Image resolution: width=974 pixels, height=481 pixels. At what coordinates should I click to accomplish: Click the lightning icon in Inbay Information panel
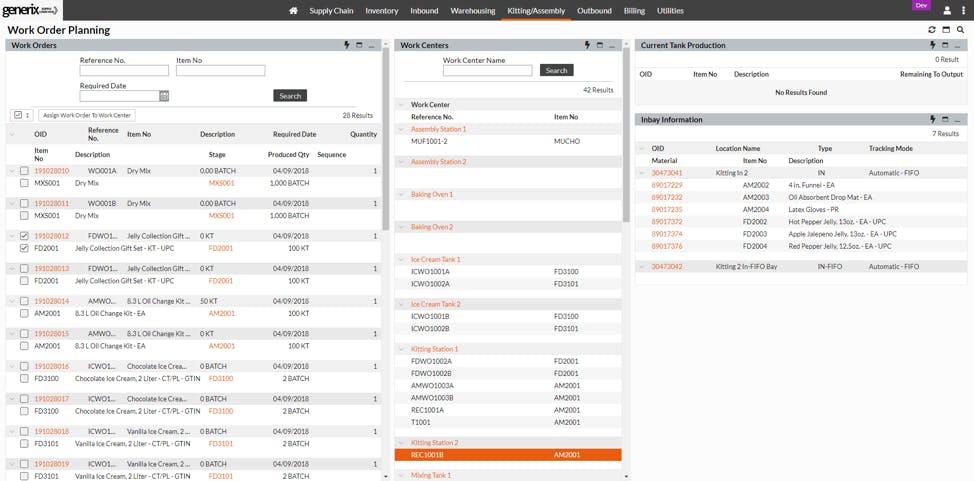tap(933, 119)
